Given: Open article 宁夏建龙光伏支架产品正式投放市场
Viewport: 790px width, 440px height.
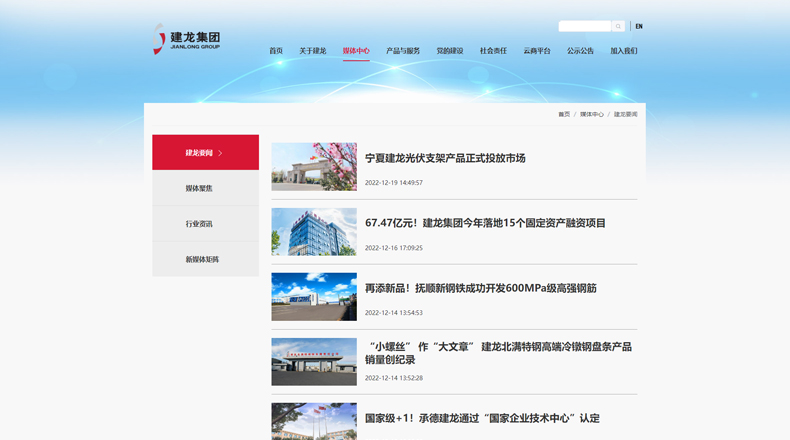Looking at the screenshot, I should 445,158.
